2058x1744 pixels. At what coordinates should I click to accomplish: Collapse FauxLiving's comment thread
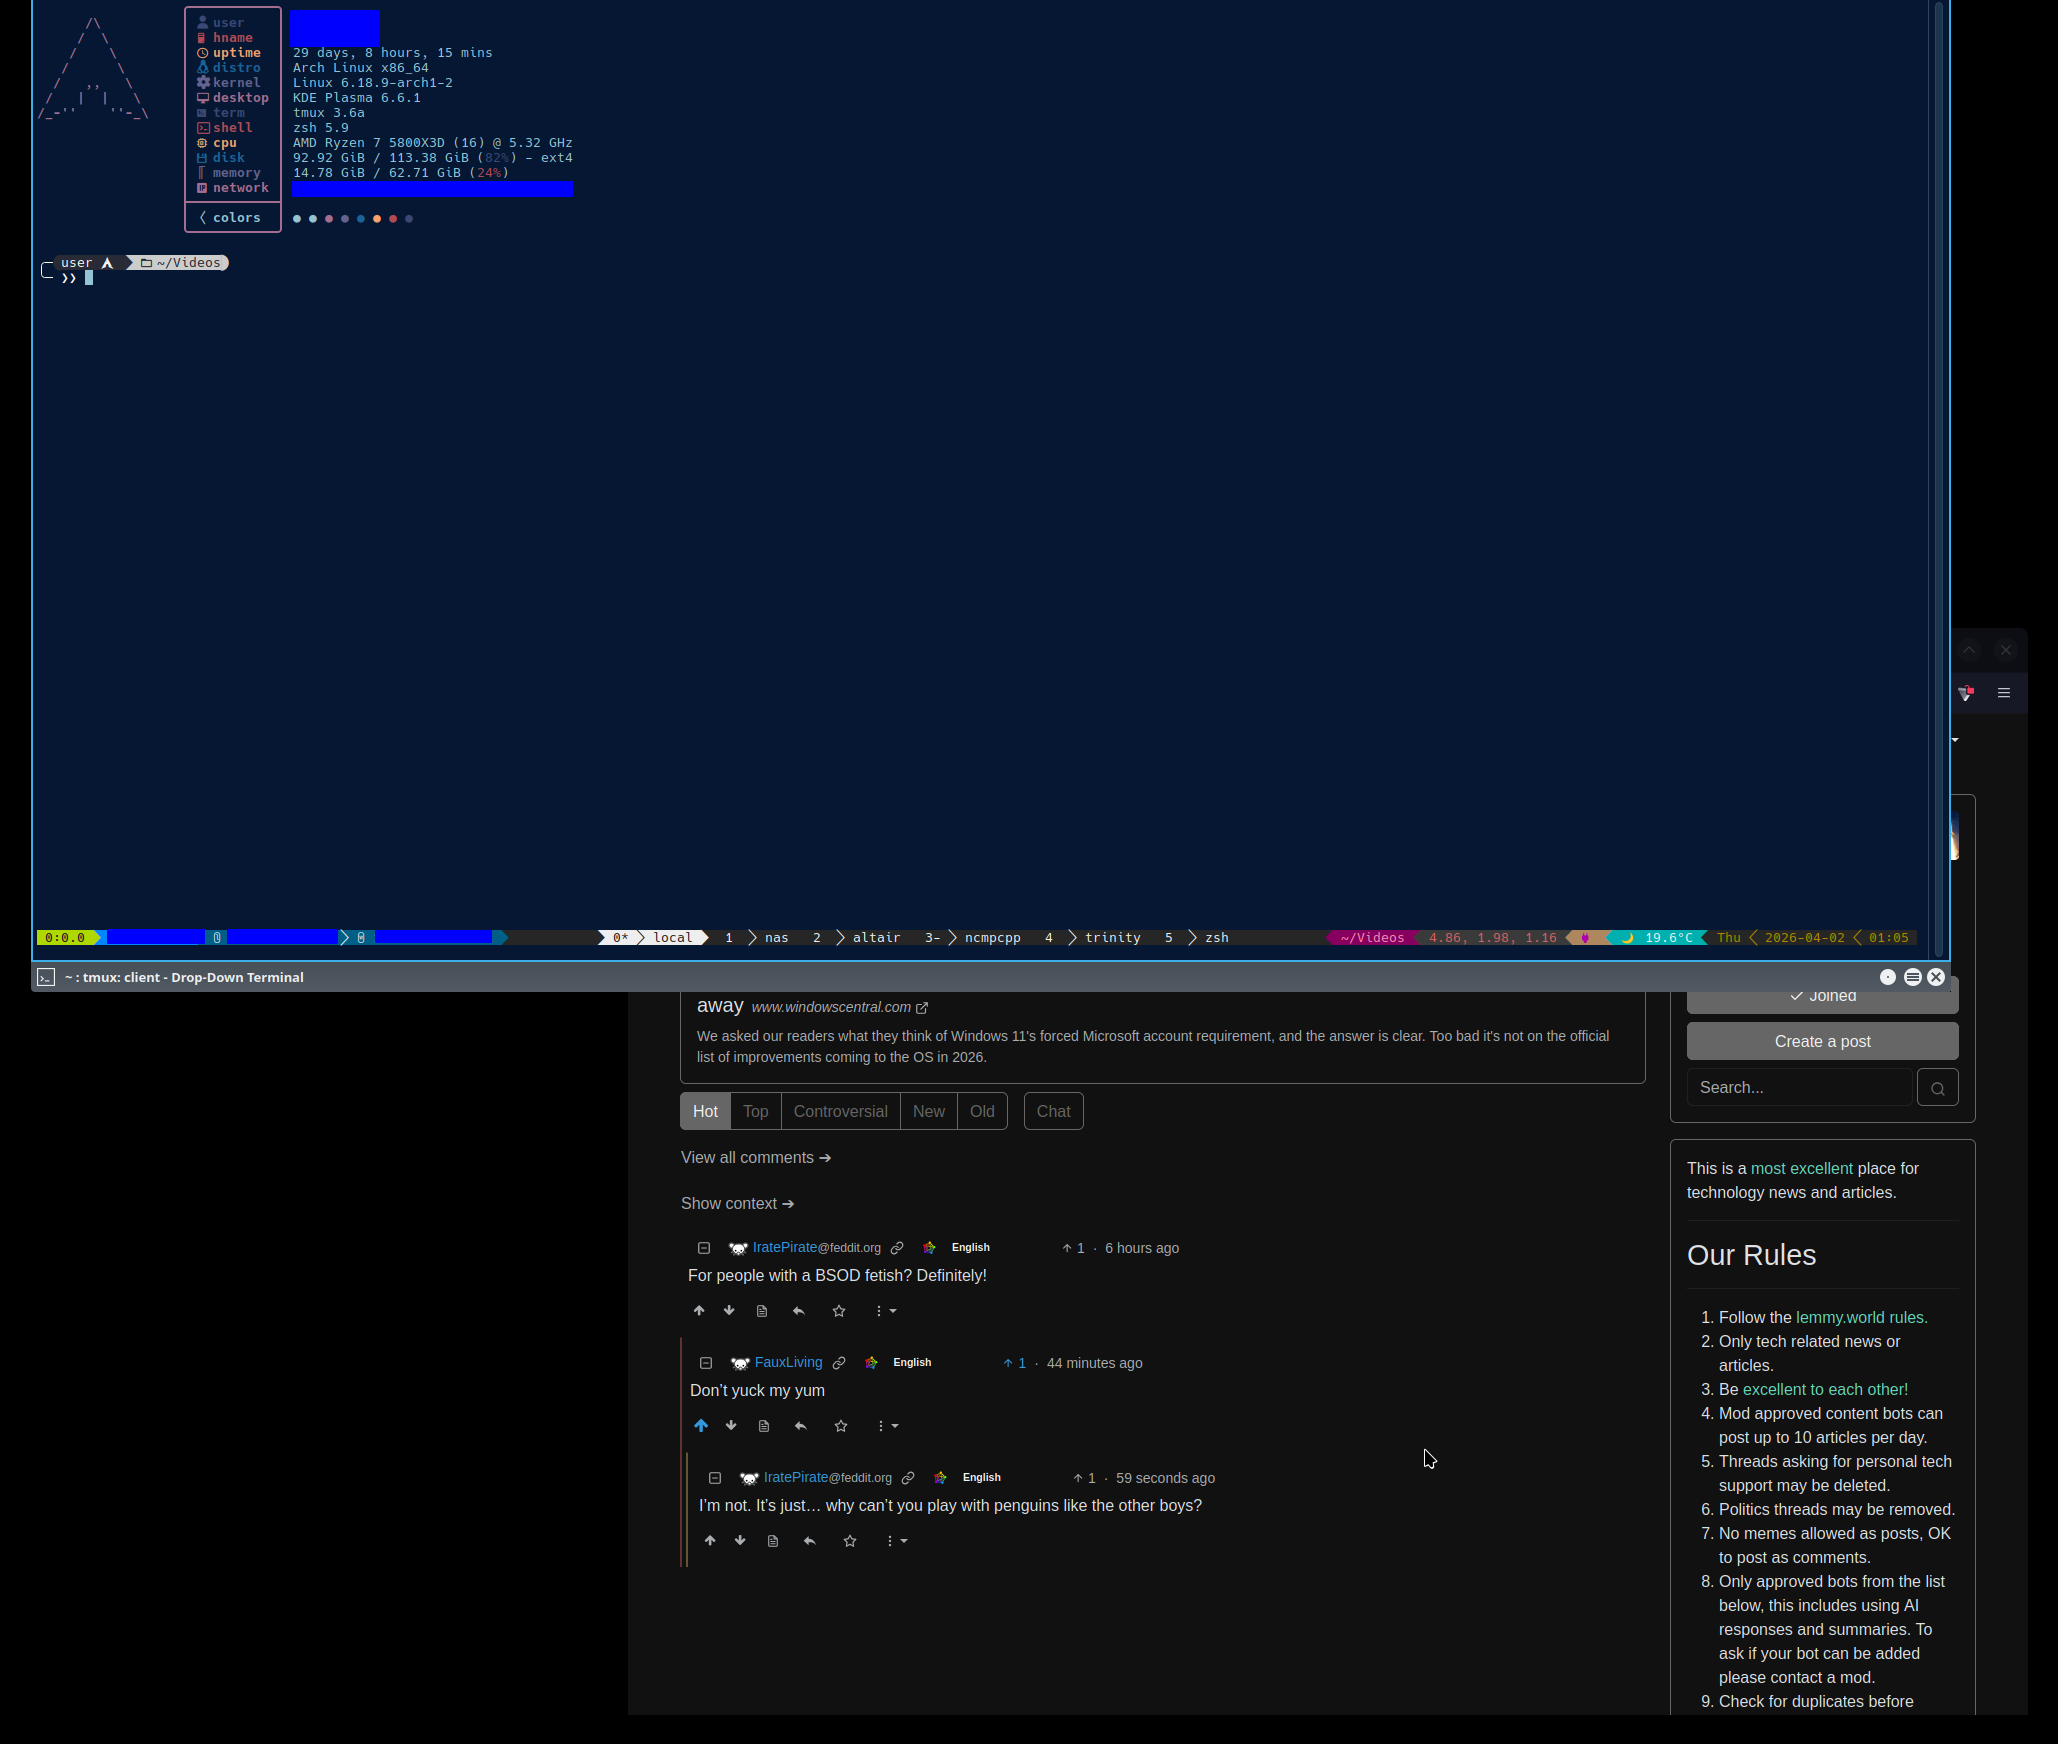[706, 1363]
